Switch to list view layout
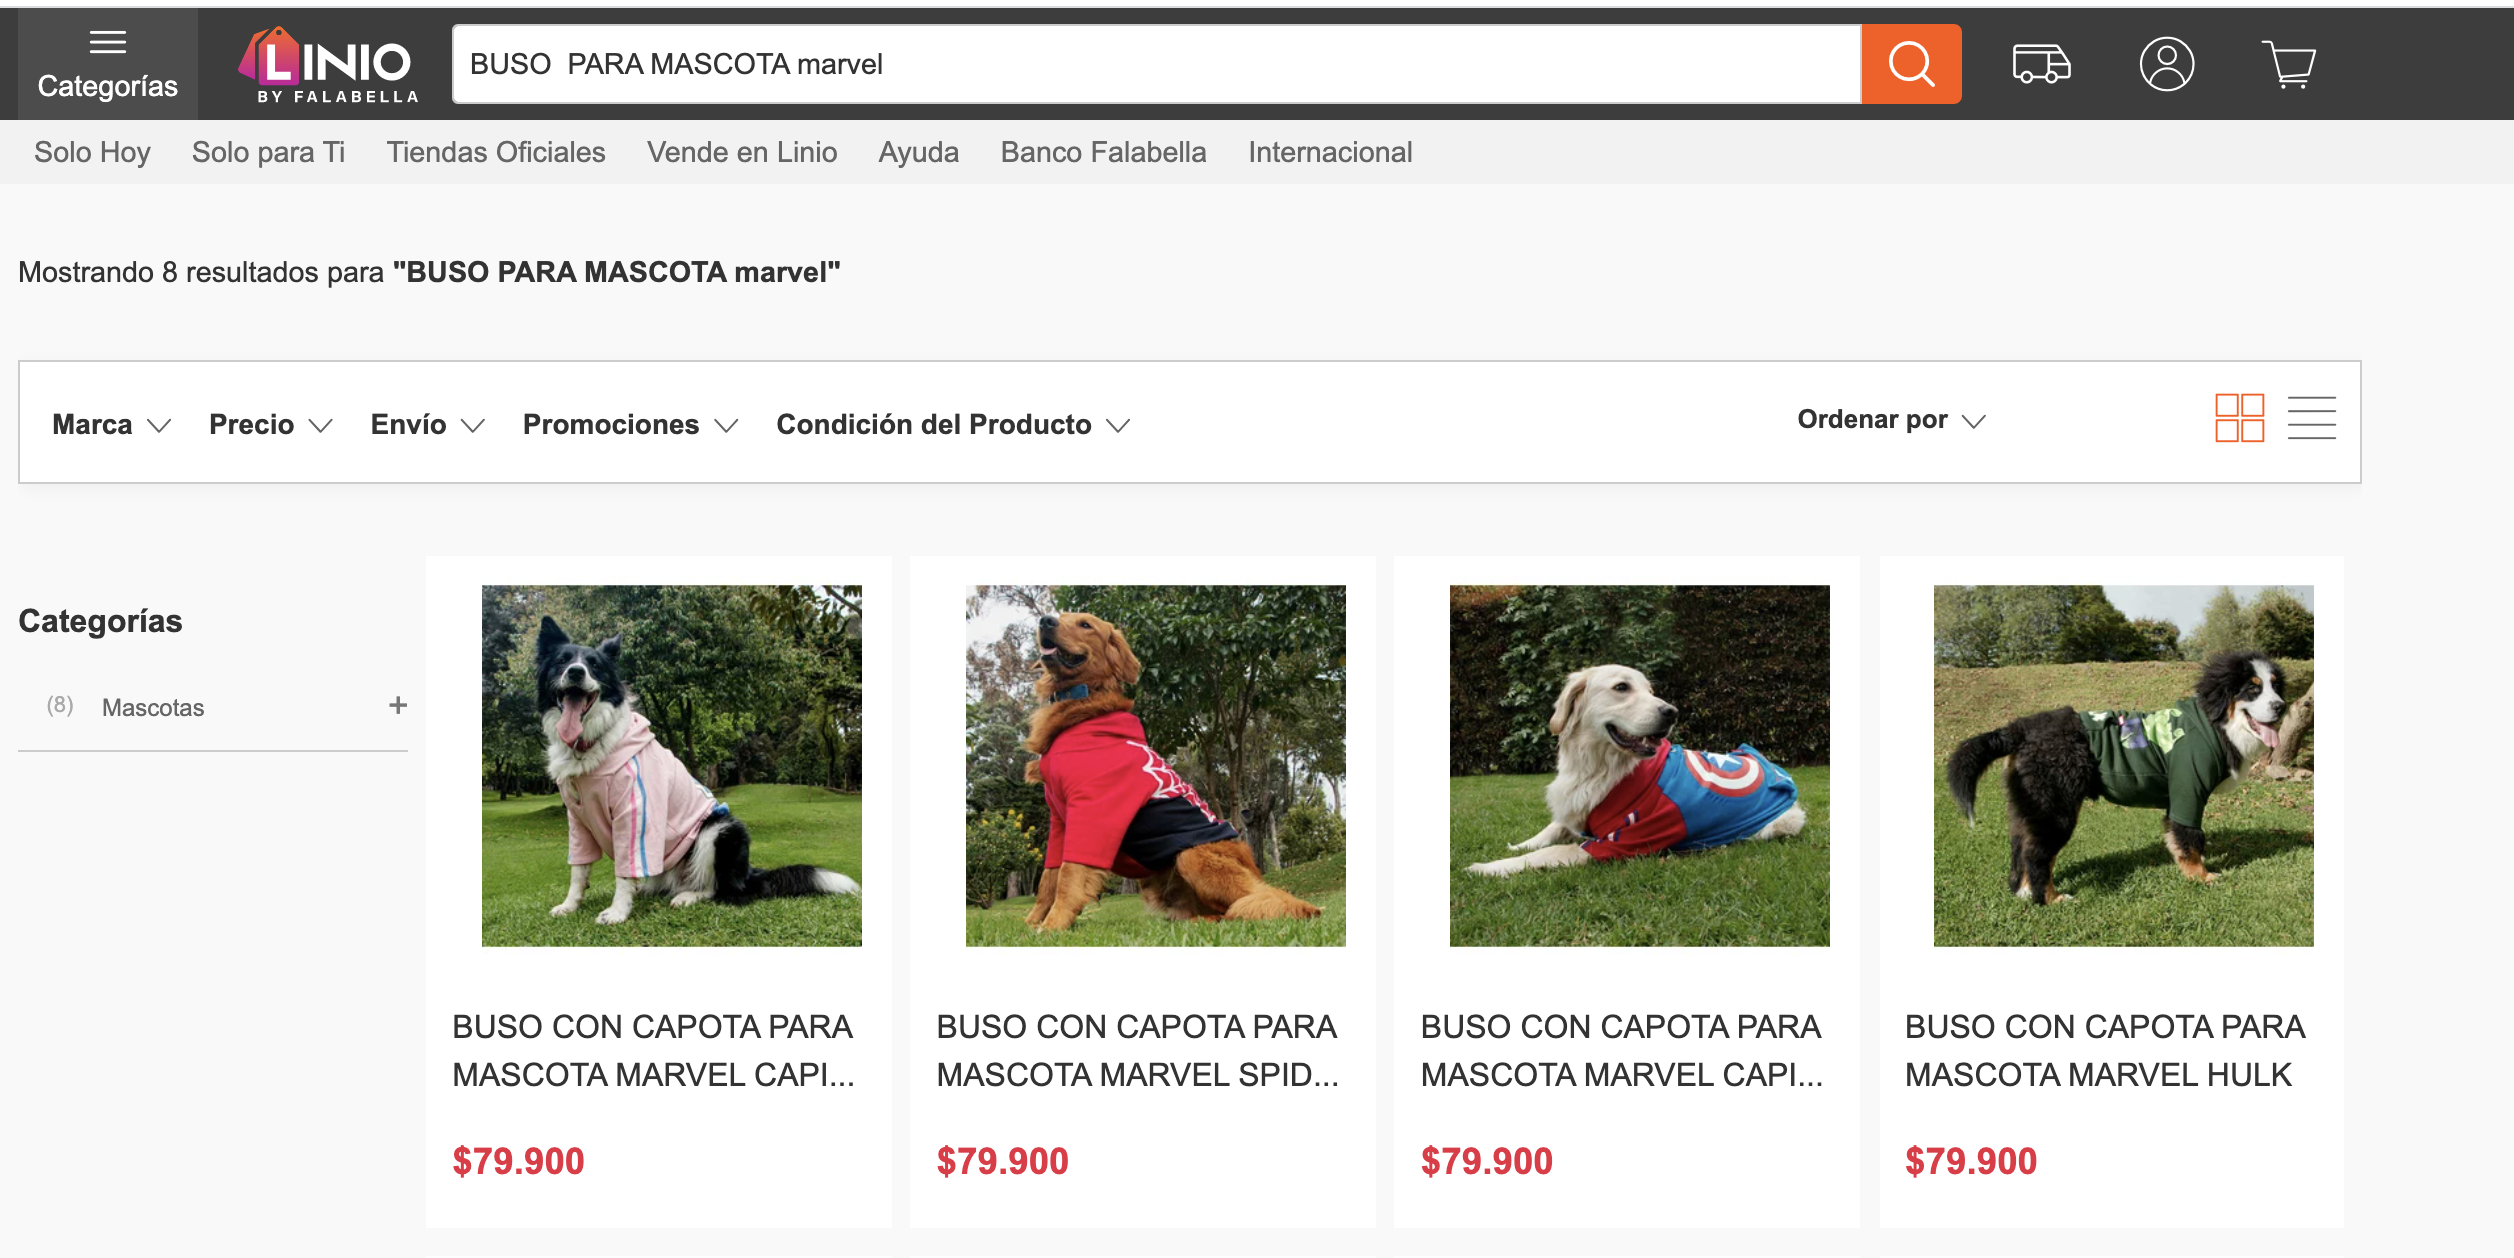 point(2311,418)
